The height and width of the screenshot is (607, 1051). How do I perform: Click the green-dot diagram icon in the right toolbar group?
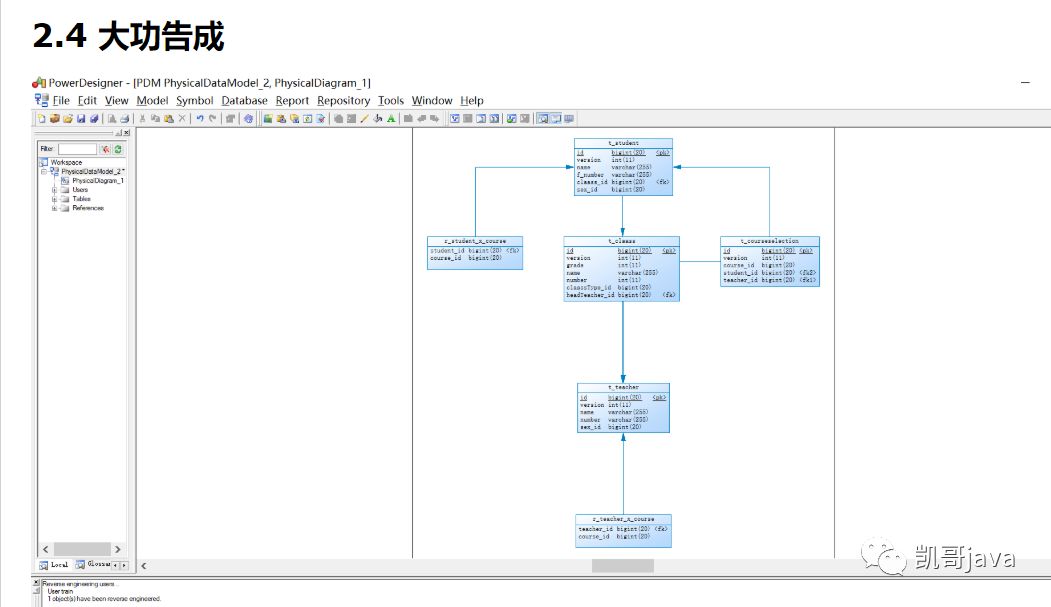(x=511, y=119)
